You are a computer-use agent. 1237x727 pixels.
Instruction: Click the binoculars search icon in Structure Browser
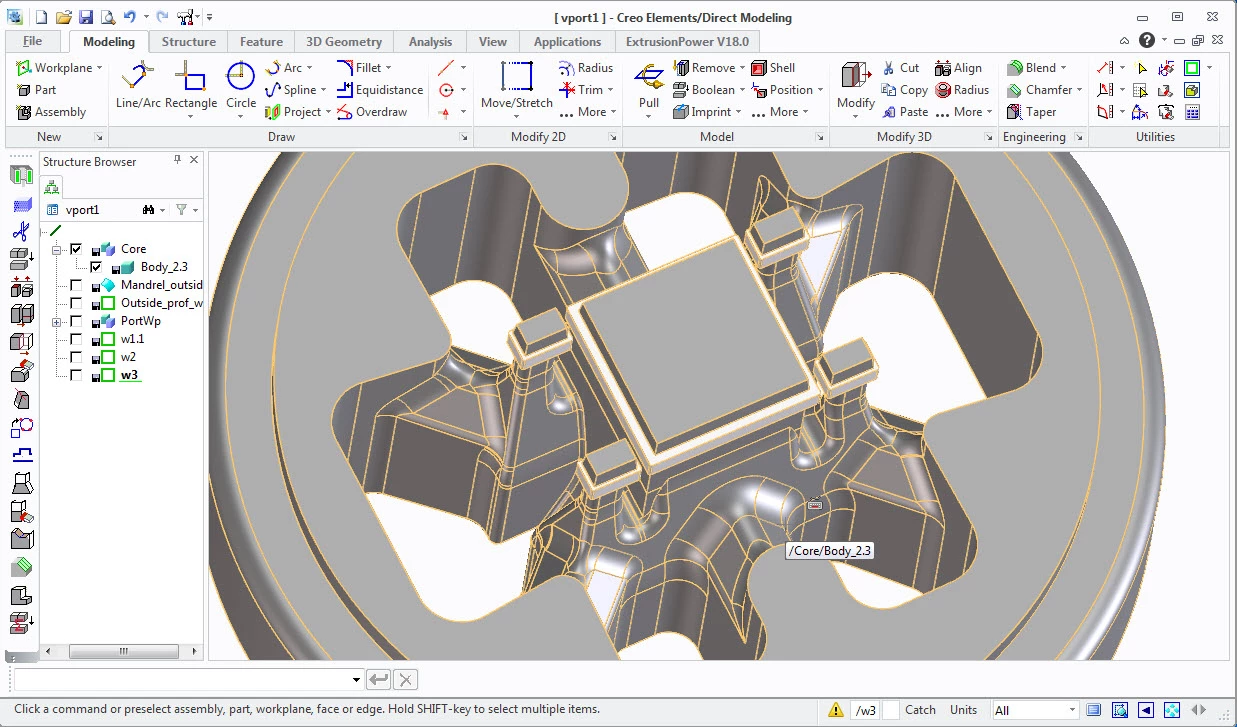click(x=148, y=210)
